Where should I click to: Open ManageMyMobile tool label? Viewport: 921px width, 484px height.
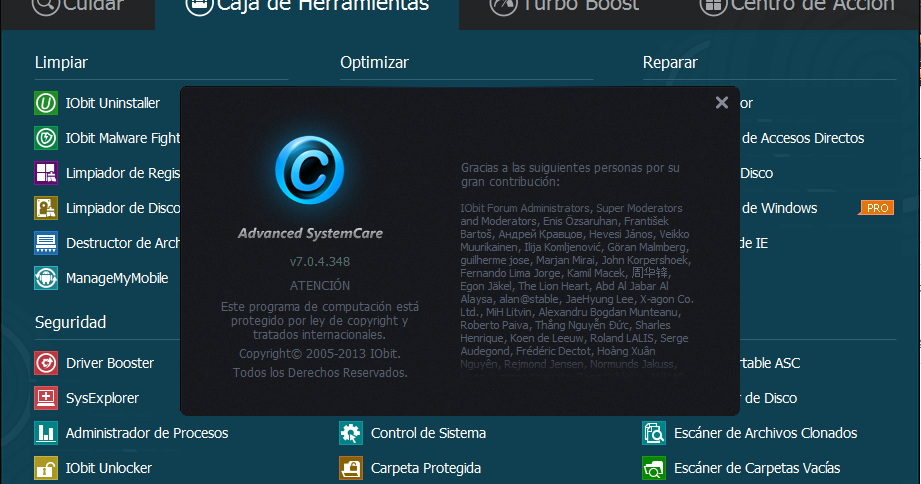pos(117,278)
